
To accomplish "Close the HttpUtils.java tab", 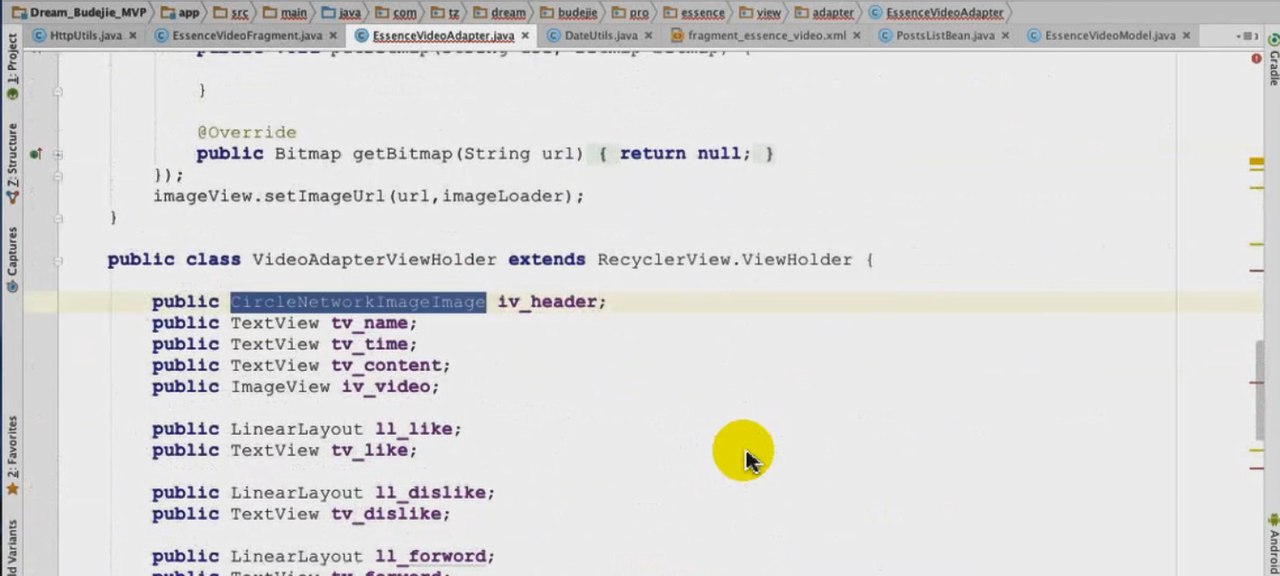I will (134, 35).
